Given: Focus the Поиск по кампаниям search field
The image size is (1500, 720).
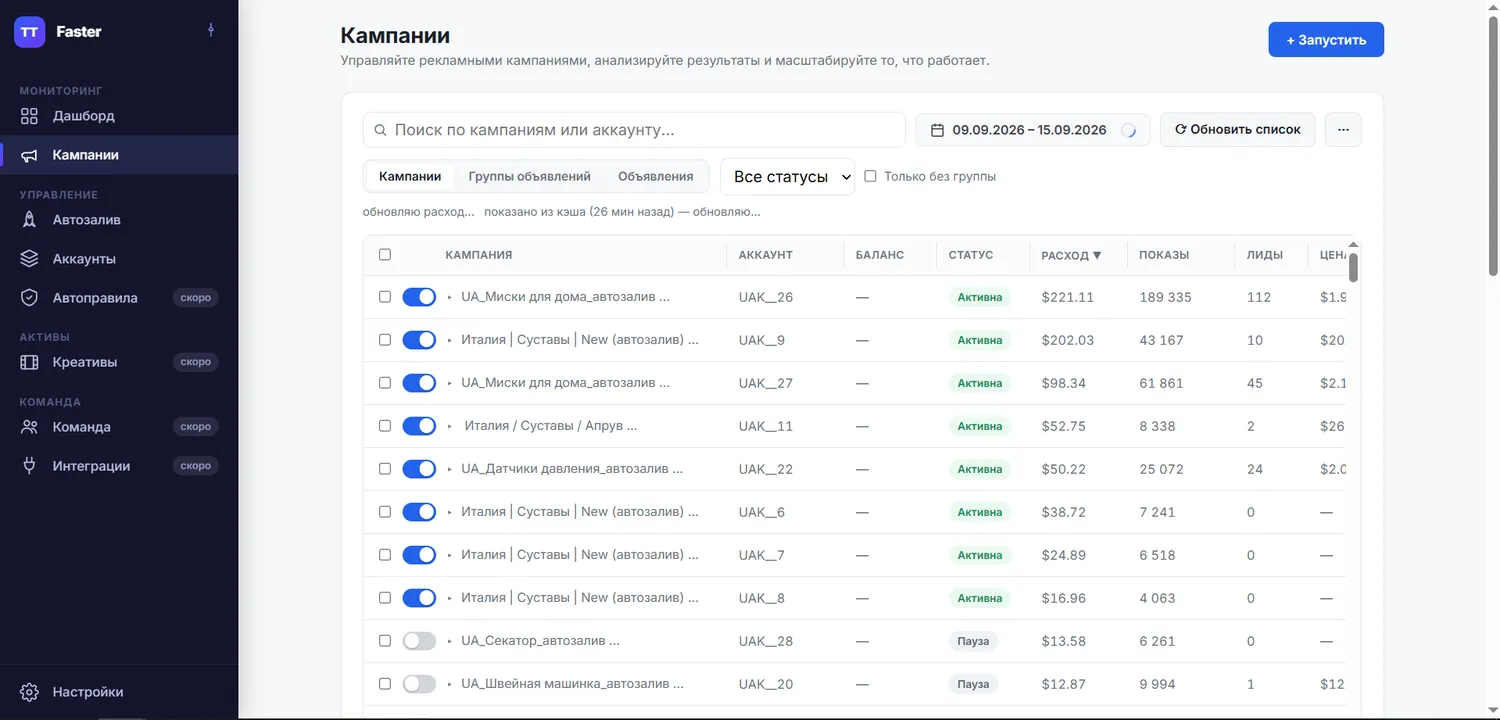Looking at the screenshot, I should 634,130.
